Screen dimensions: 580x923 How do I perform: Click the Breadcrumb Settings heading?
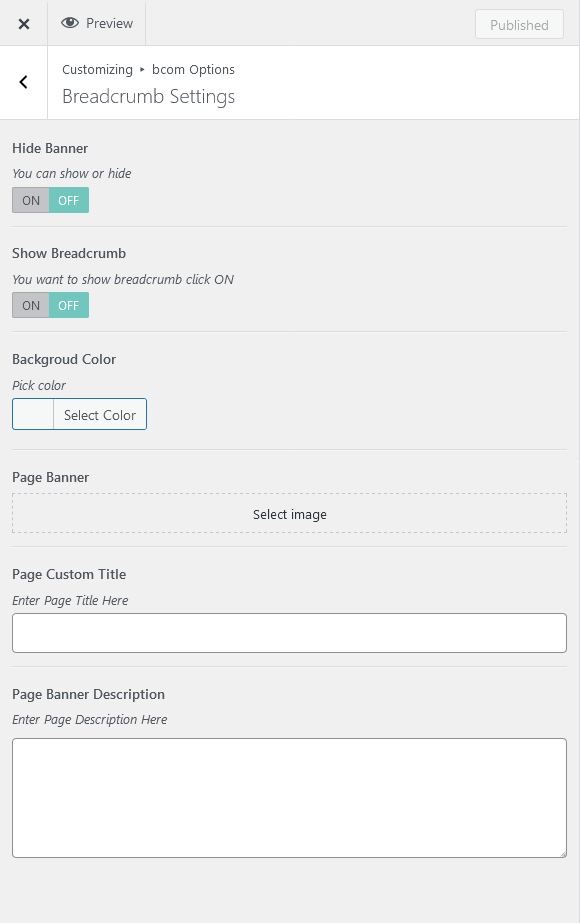click(148, 97)
